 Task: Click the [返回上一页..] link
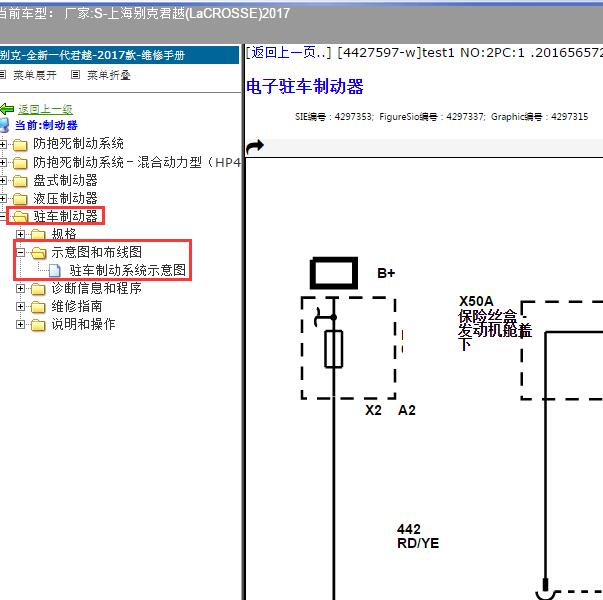[x=288, y=52]
